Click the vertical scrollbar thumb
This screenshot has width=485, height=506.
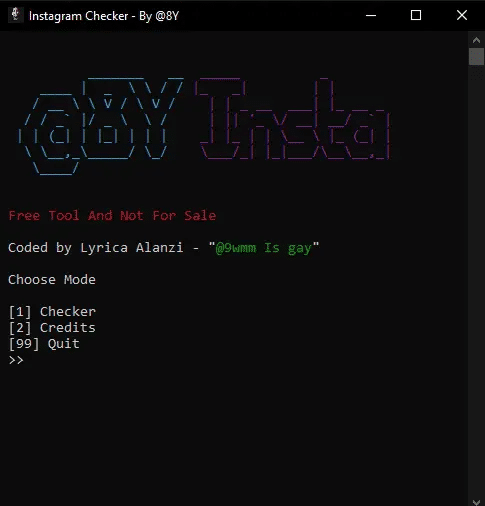pyautogui.click(x=476, y=56)
